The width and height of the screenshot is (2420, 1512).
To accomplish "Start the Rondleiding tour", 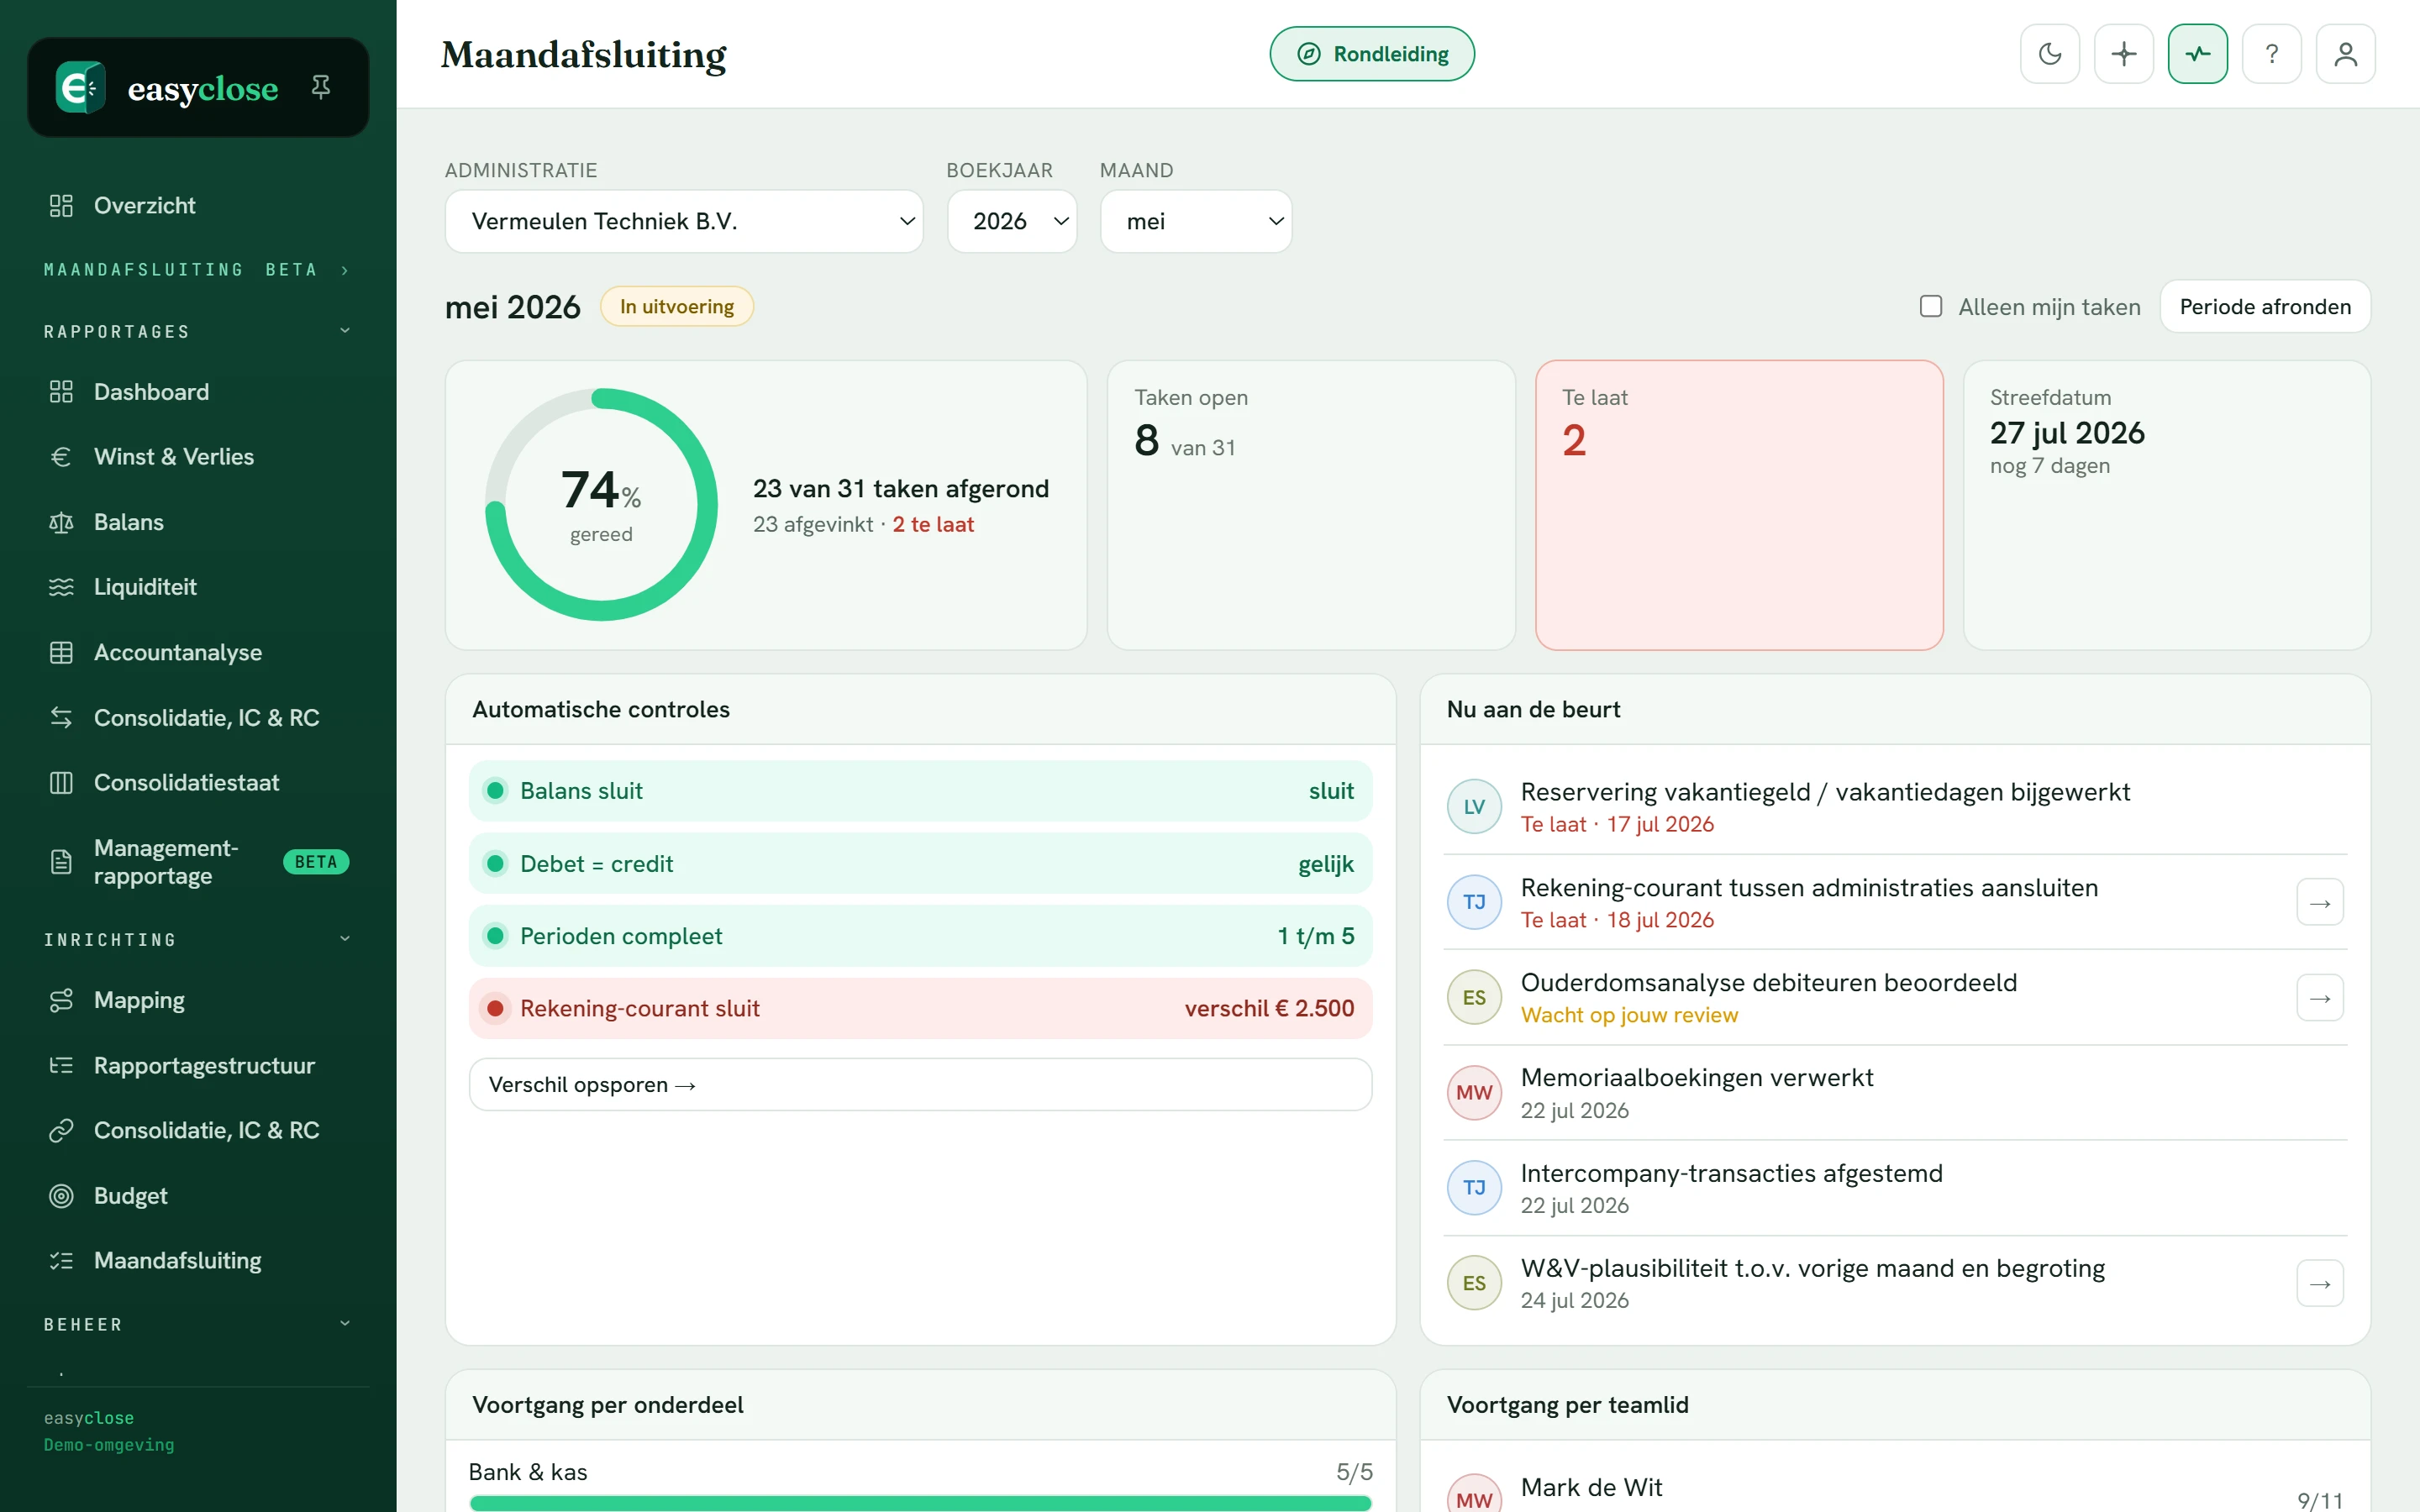I will (x=1372, y=54).
